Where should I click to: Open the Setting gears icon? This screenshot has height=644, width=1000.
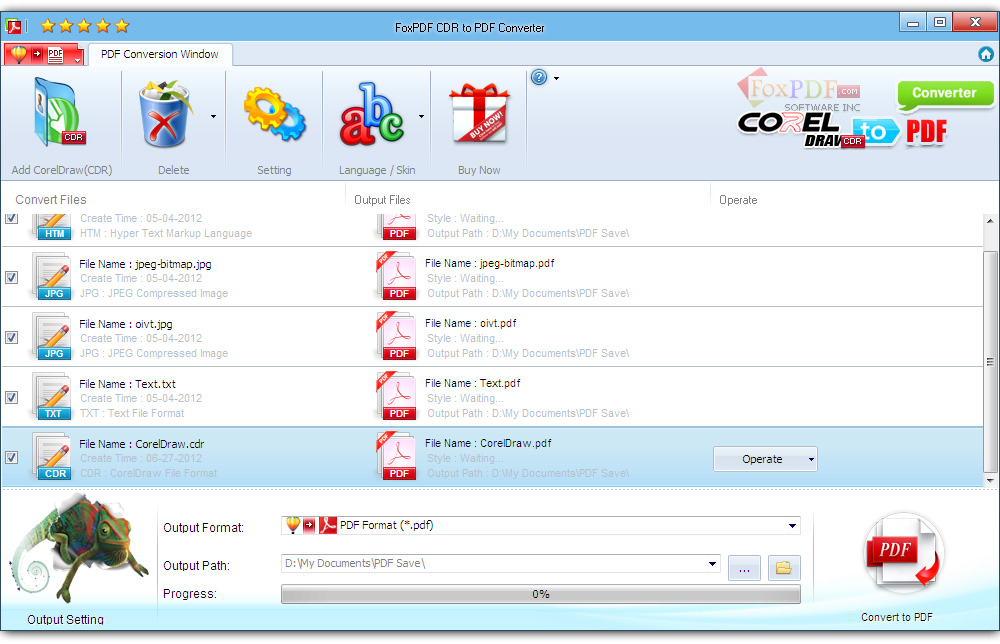coord(274,114)
